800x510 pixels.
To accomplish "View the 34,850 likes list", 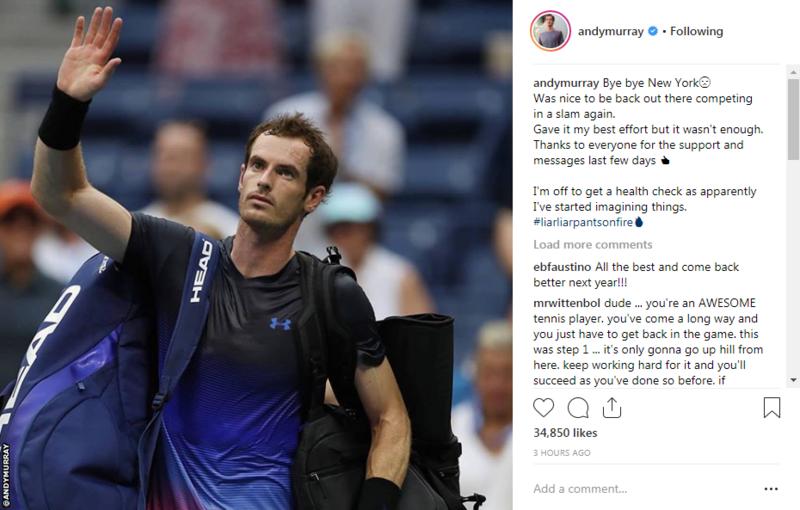I will [x=565, y=432].
